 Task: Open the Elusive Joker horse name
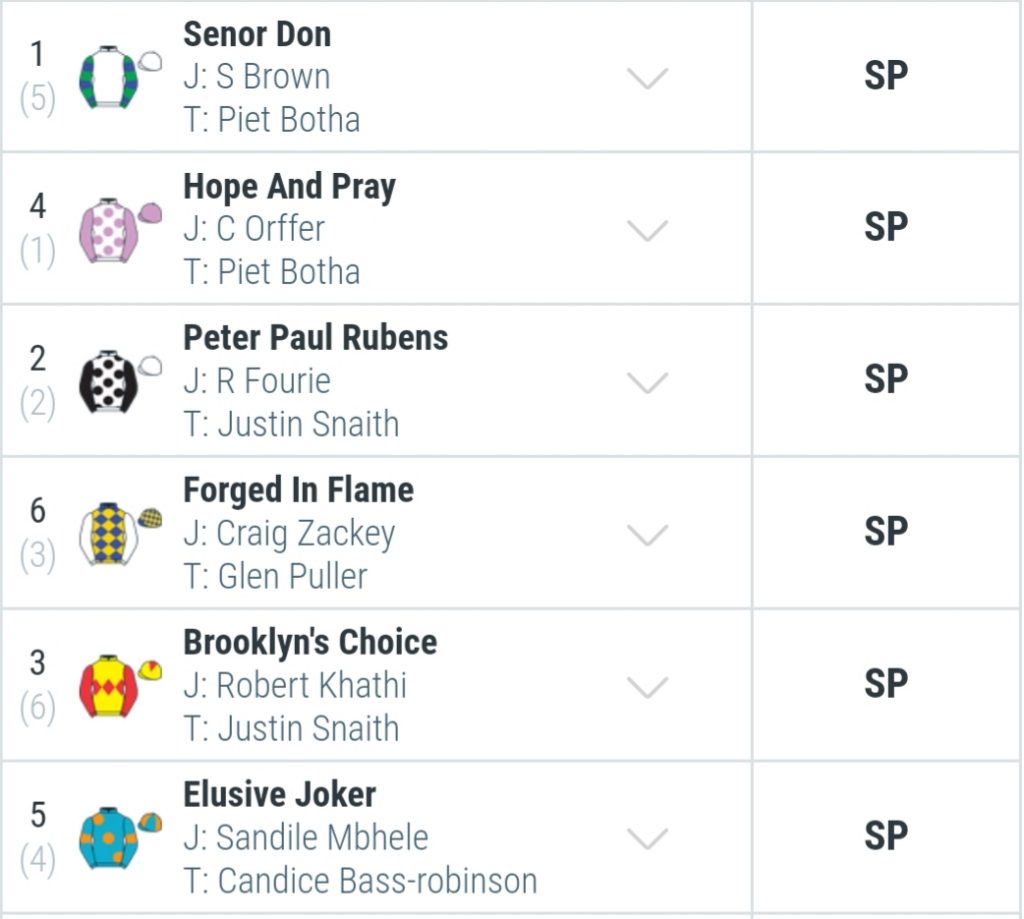[280, 794]
